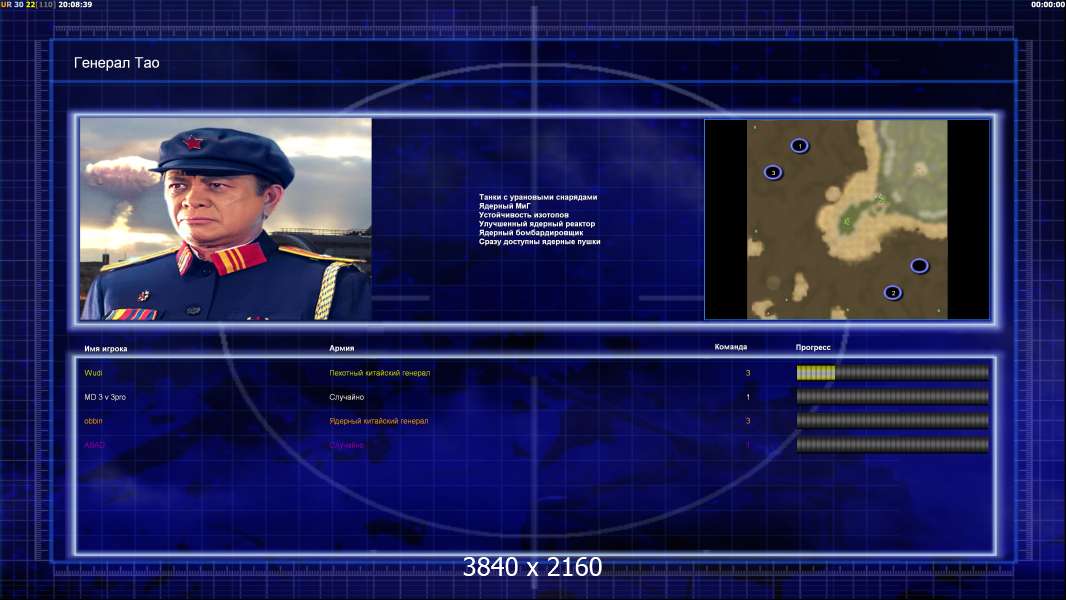Click team number in obbin row

pyautogui.click(x=748, y=421)
